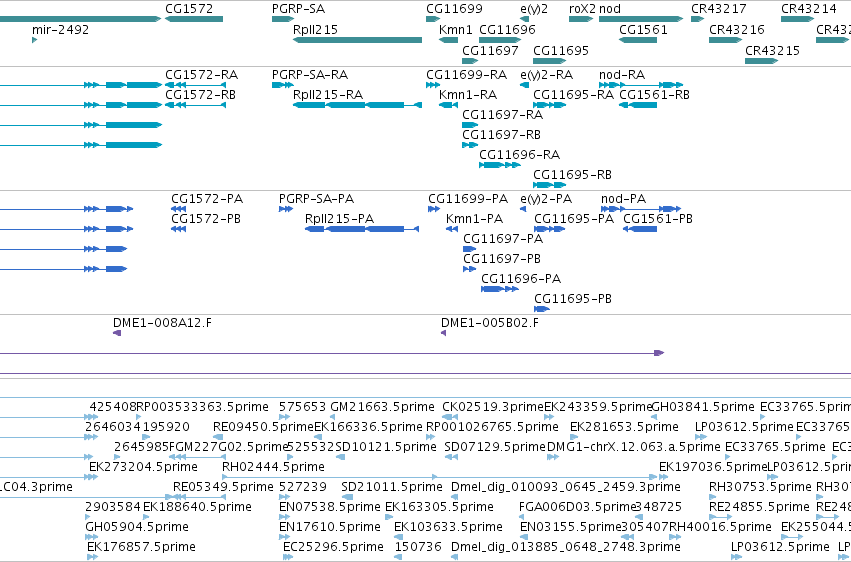Select the Kmn1 gene label
The image size is (851, 562).
click(x=456, y=30)
